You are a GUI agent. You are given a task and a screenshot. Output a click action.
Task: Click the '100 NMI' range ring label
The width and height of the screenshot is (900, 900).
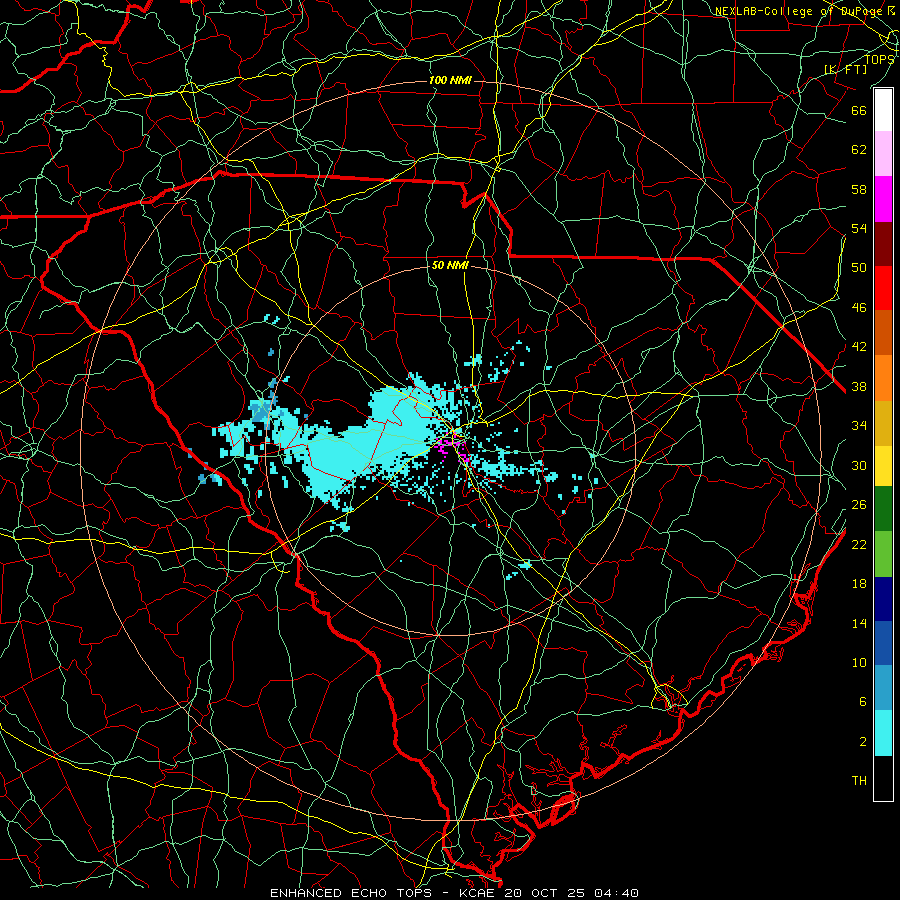(450, 80)
